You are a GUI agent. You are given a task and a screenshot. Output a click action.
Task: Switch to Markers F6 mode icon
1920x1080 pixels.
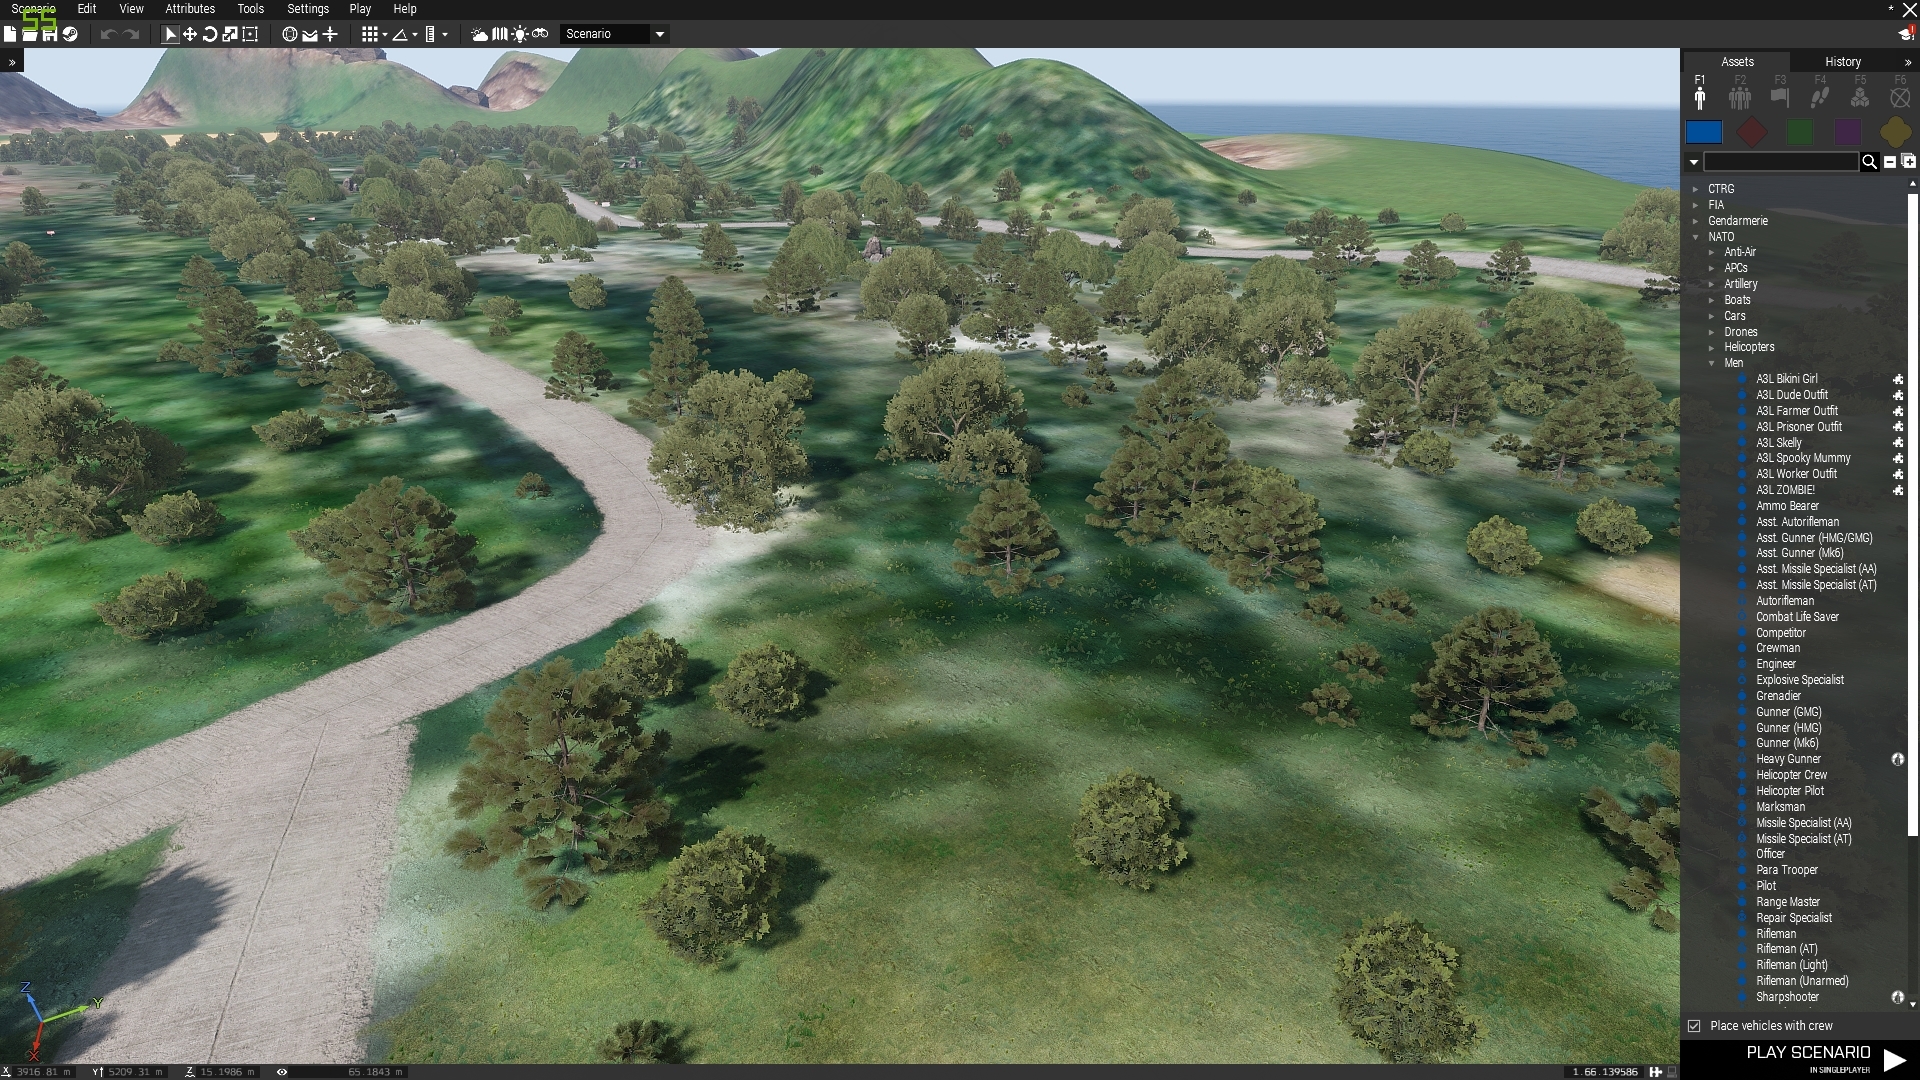pos(1900,97)
